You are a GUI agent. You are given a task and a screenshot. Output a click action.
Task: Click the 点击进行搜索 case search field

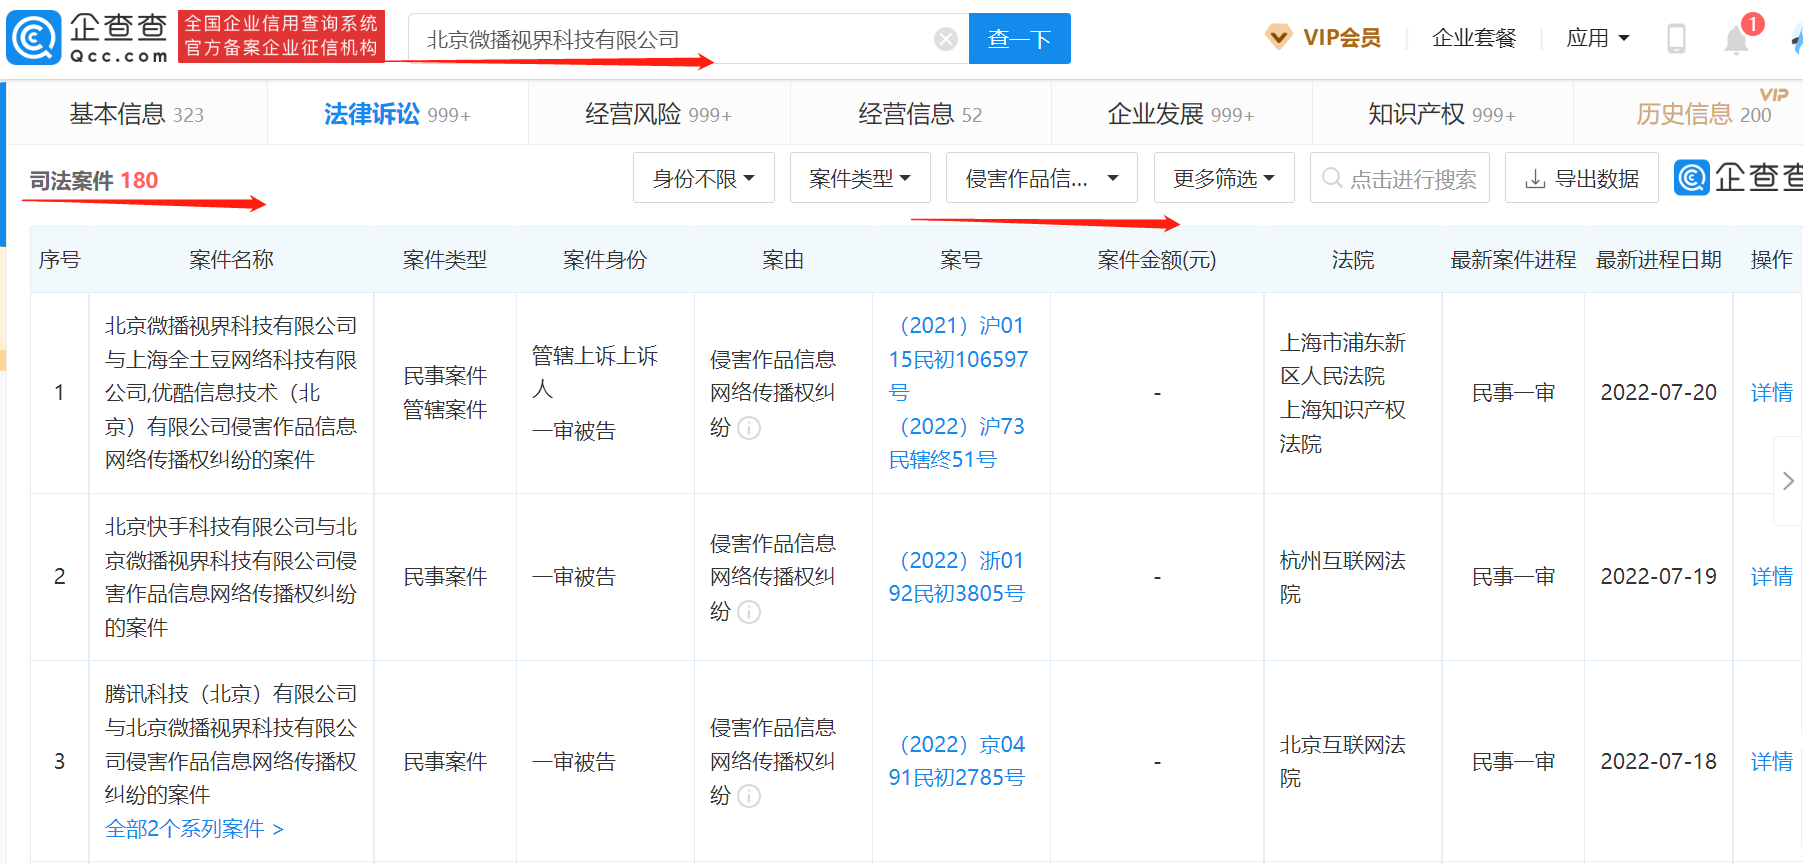coord(1400,178)
